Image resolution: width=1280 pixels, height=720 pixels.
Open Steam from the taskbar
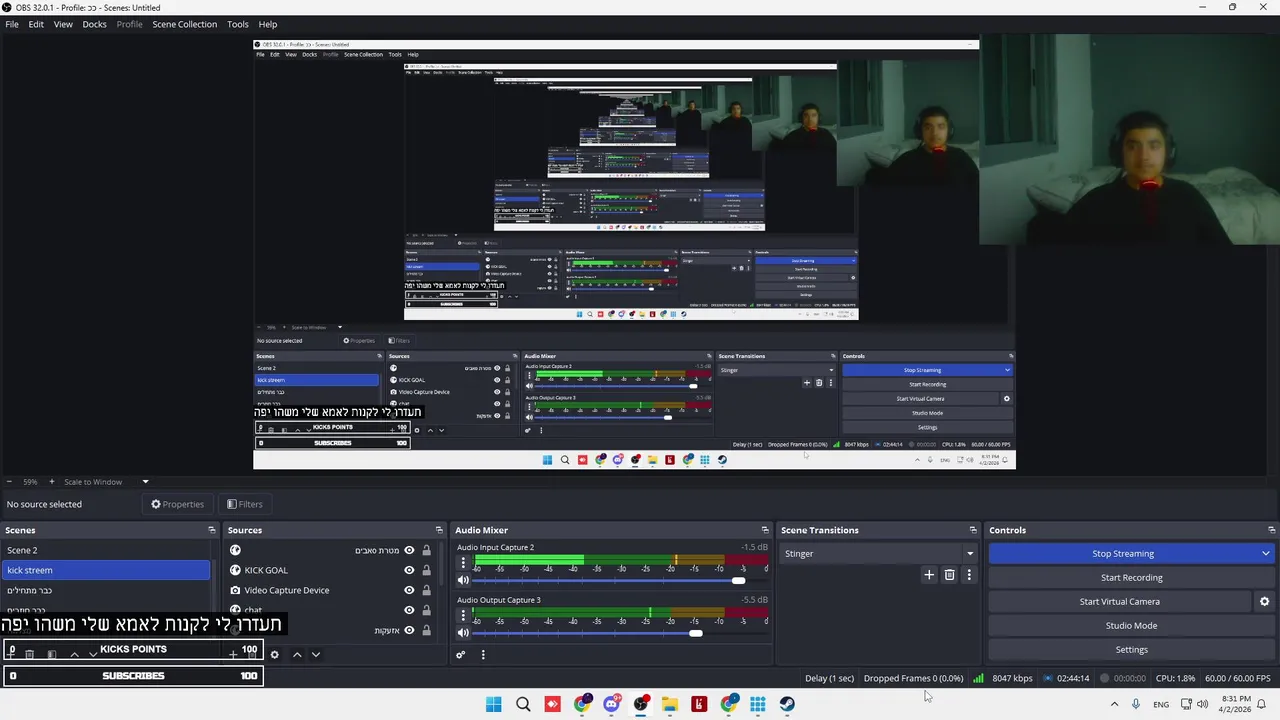787,704
